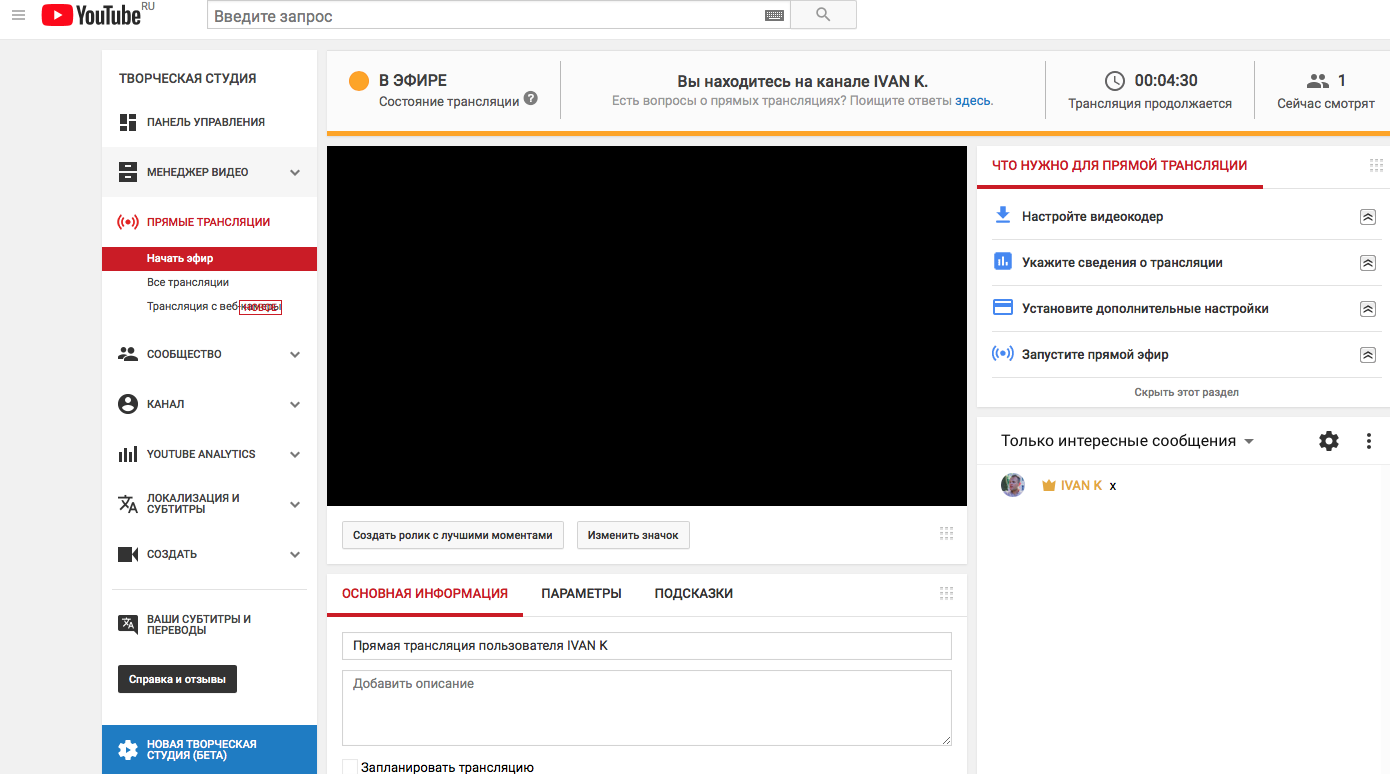Click the Создать camera icon
Screen dimensions: 1390x774
128,554
